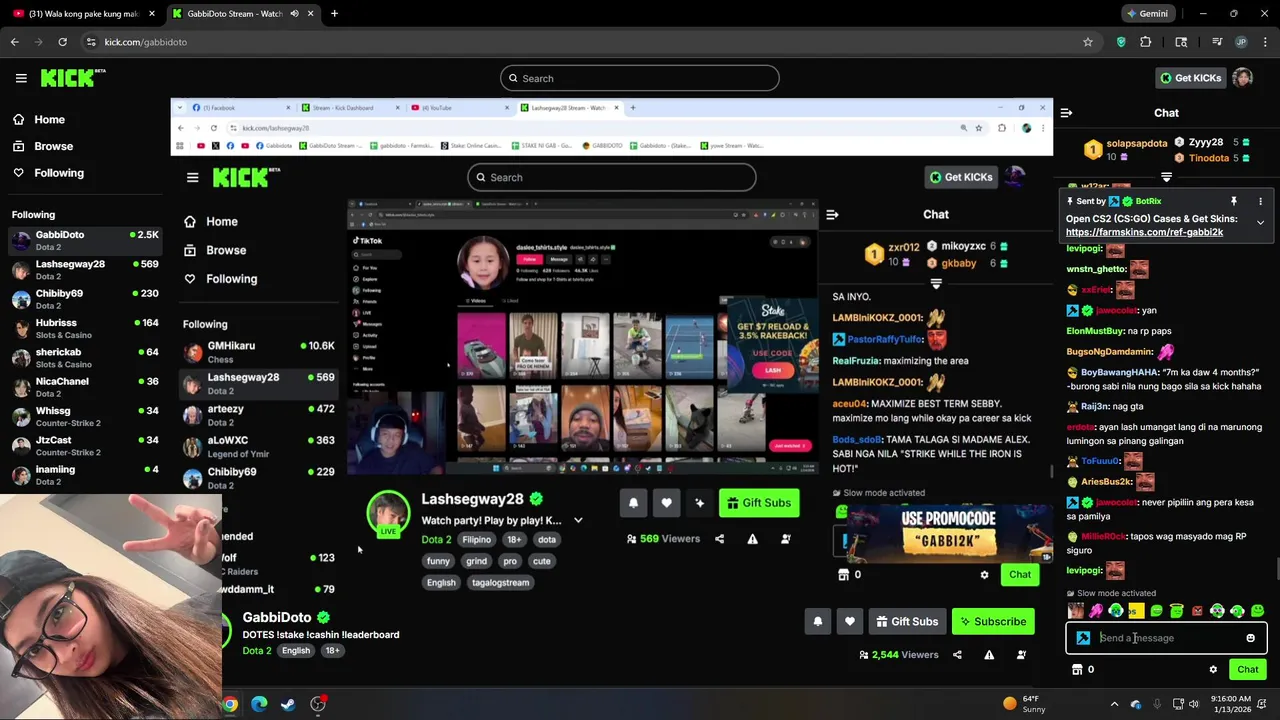1280x720 pixels.
Task: Click Get KICKs button
Action: coord(1190,78)
